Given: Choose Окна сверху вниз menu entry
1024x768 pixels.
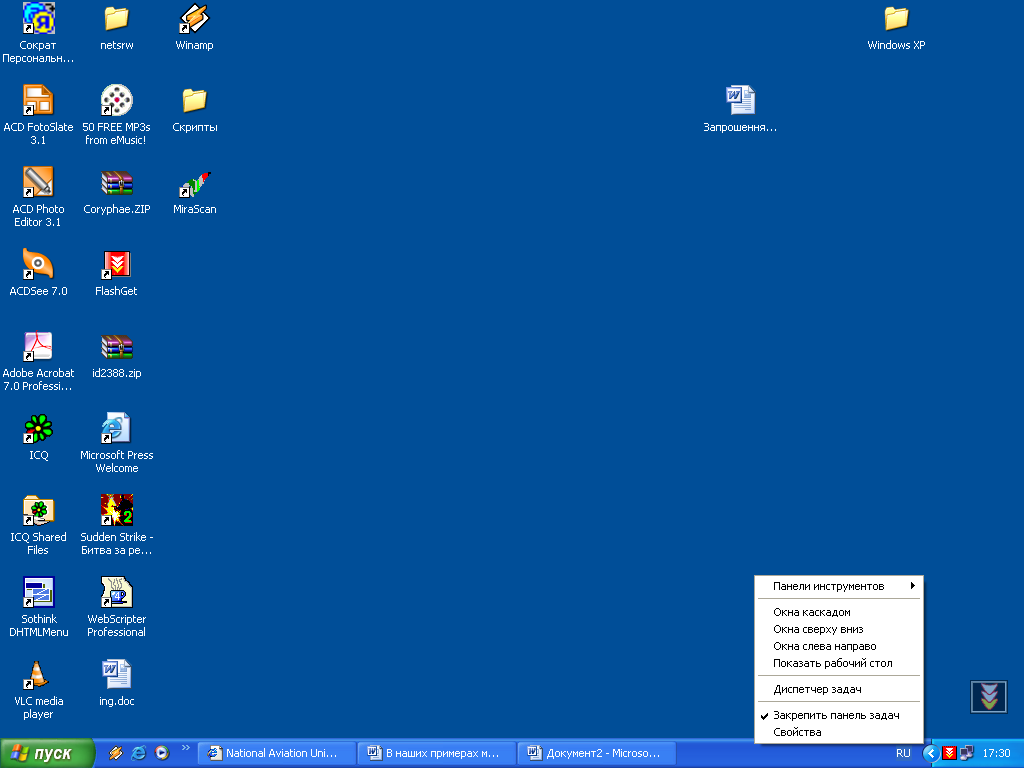Looking at the screenshot, I should click(x=839, y=629).
